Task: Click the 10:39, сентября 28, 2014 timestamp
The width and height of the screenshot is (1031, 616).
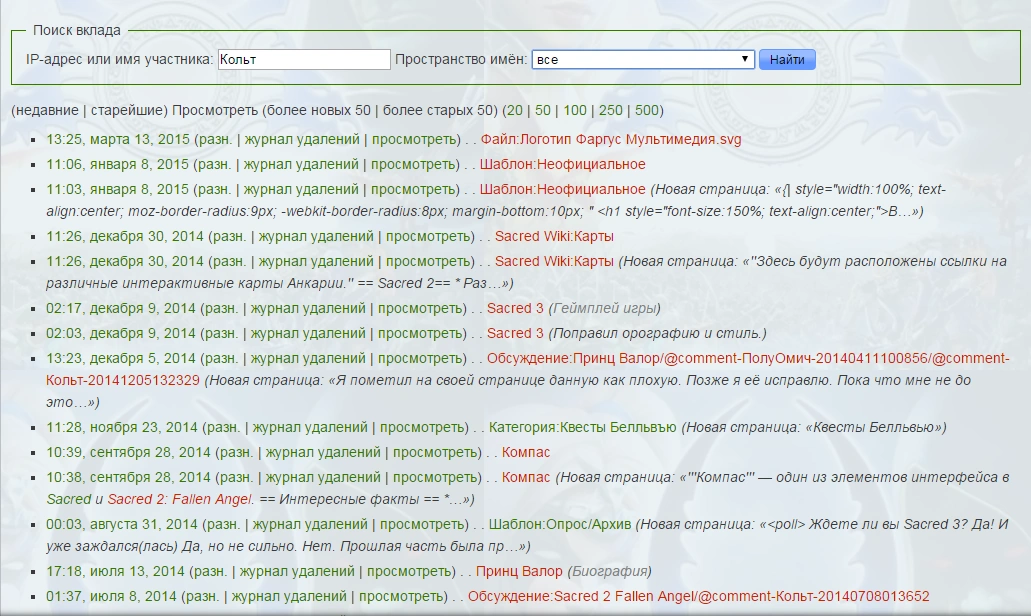Action: tap(128, 452)
